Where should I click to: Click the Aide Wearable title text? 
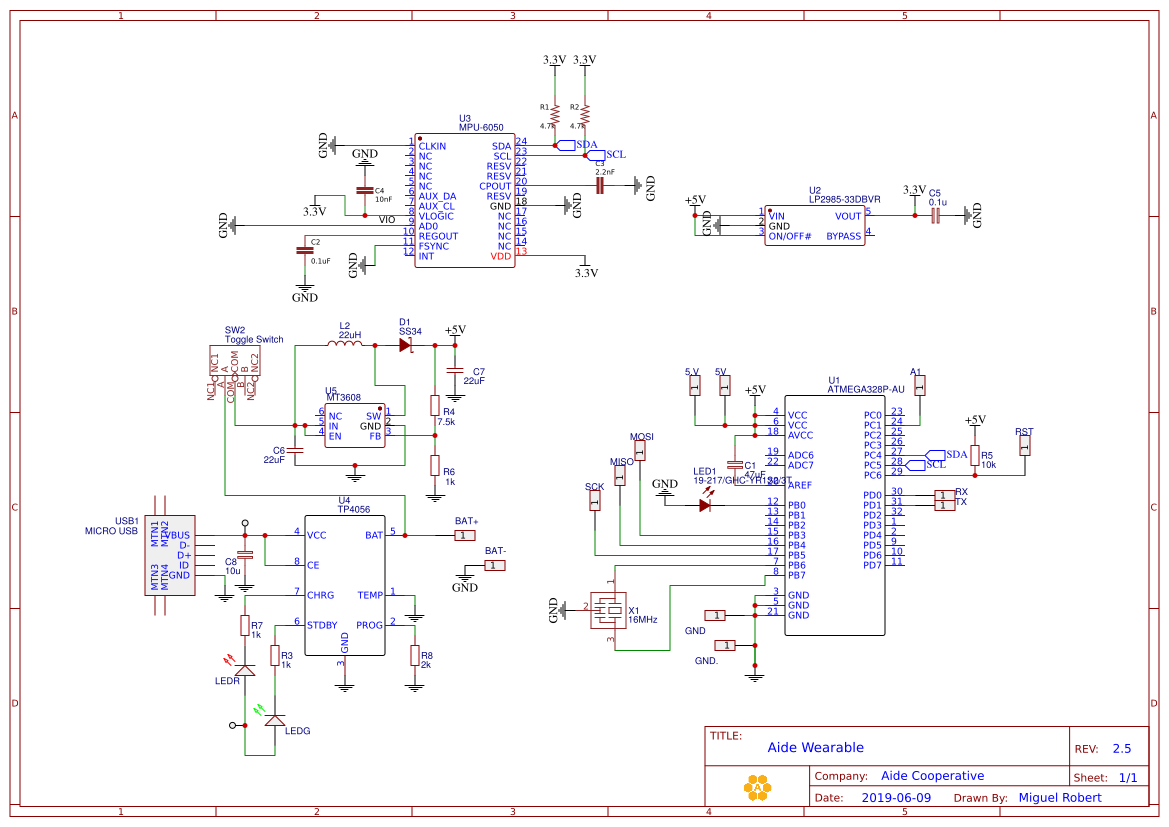click(x=816, y=747)
